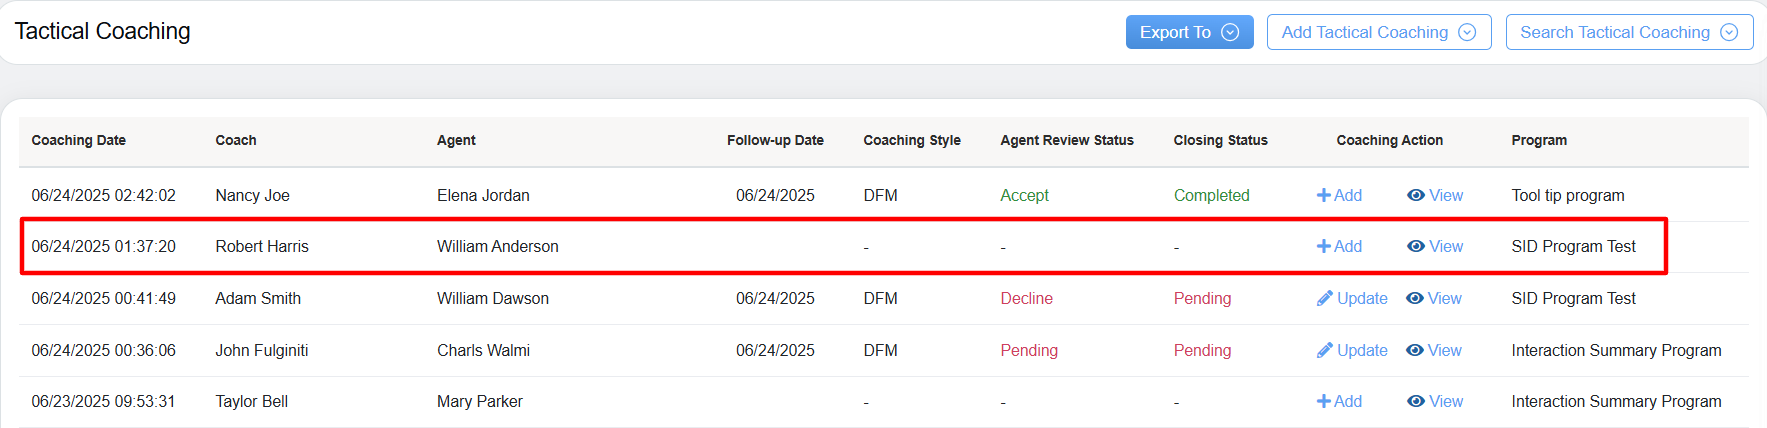Screen dimensions: 1767x428
Task: Click the pencil Update icon for Adam Smith row
Action: pos(1325,298)
